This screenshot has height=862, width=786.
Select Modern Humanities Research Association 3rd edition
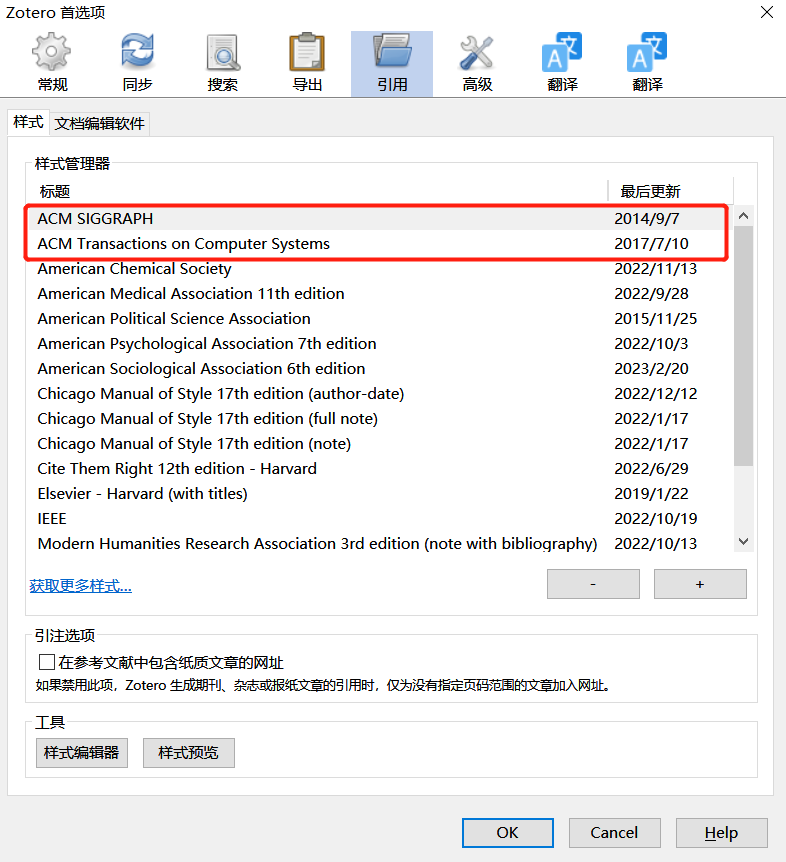coord(379,544)
